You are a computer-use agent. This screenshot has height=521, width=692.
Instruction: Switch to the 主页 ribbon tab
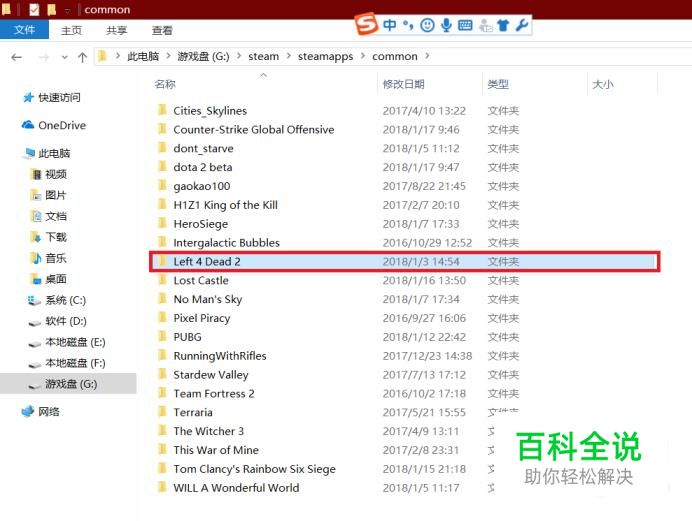pyautogui.click(x=71, y=30)
